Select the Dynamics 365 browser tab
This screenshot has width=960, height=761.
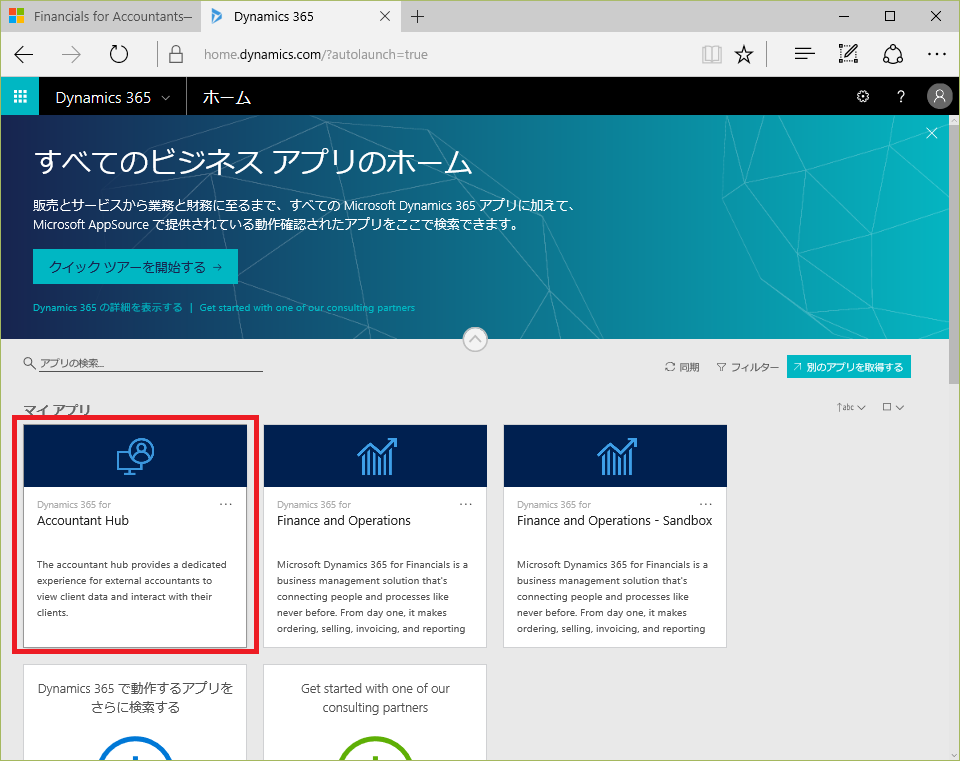coord(301,17)
